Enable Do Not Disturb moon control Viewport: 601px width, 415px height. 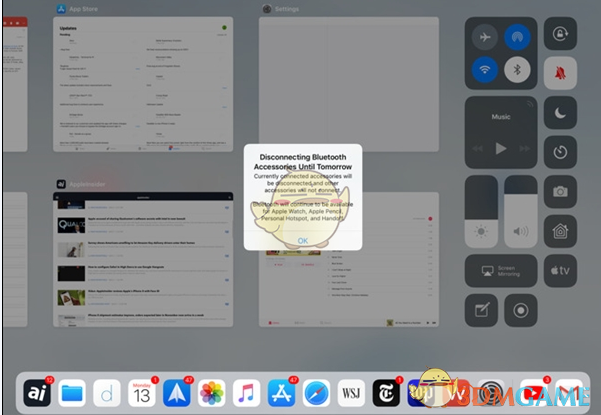point(560,113)
